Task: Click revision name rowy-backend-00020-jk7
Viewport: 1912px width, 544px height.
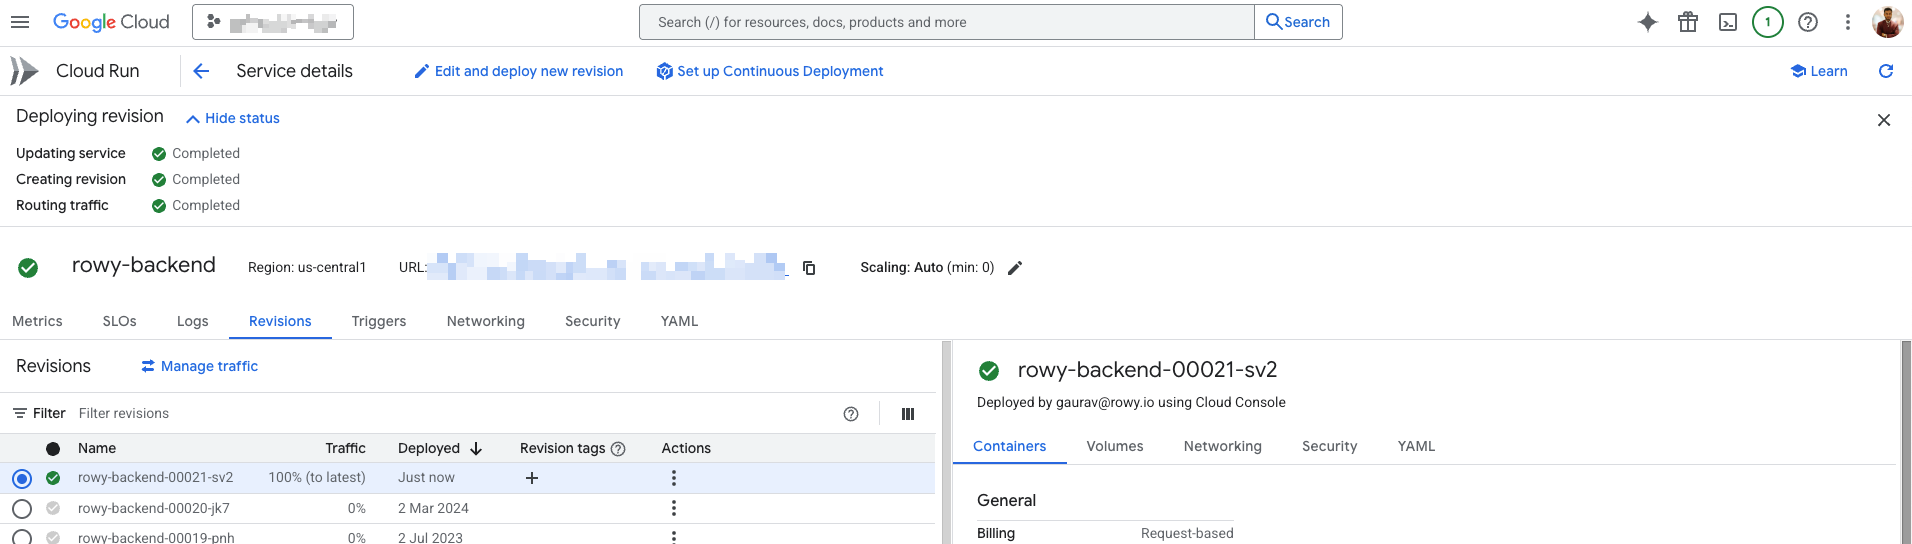Action: 154,508
